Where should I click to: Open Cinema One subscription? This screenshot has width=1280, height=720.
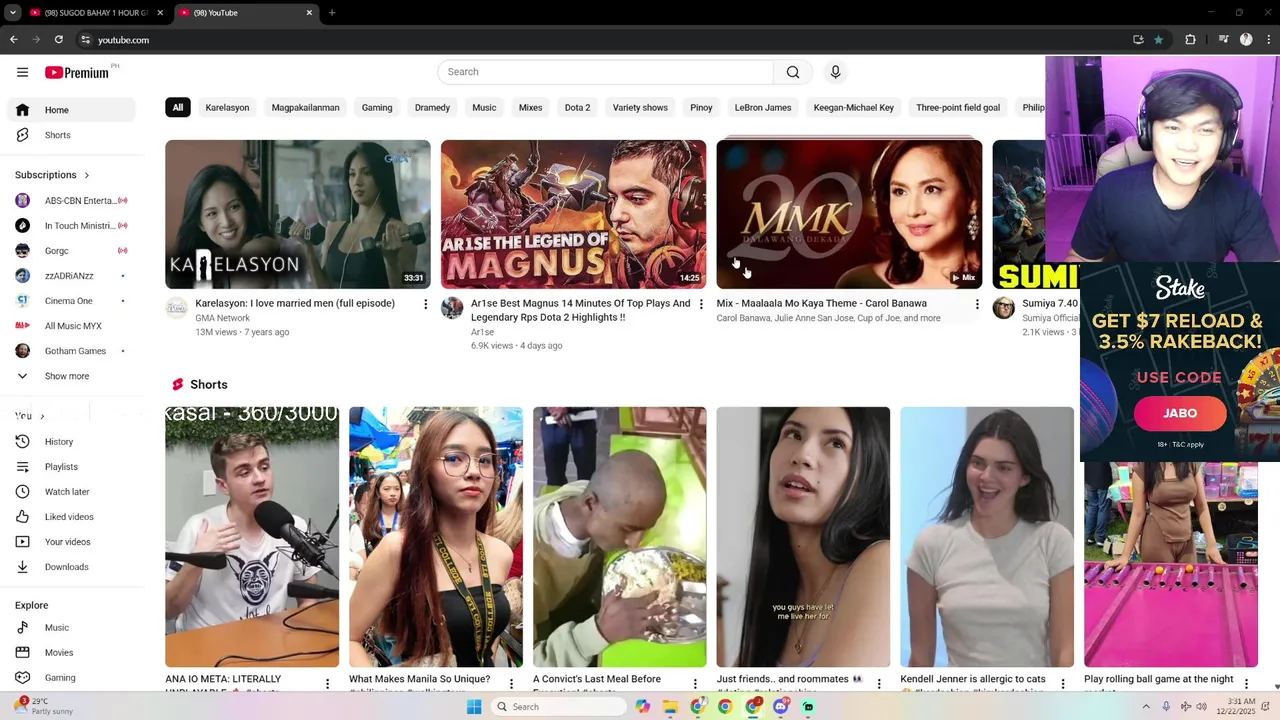(70, 301)
